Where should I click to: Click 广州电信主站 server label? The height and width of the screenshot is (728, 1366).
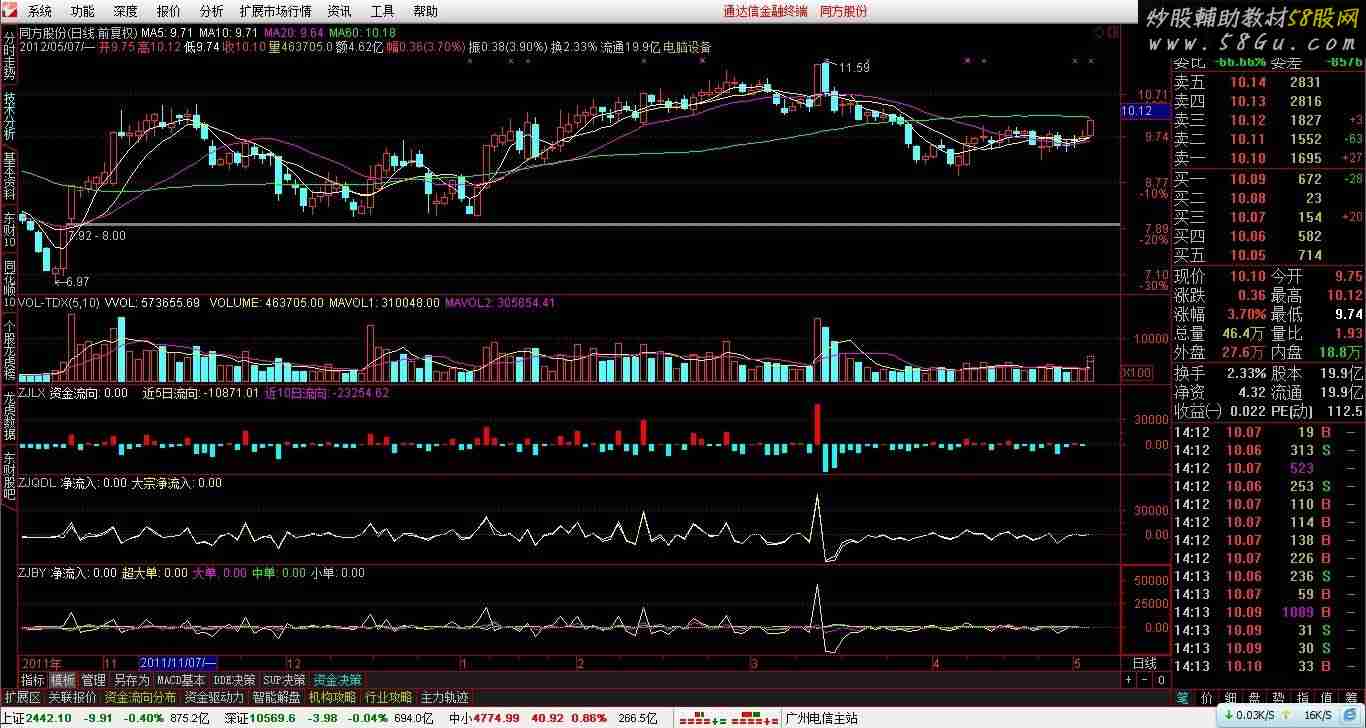tap(823, 718)
